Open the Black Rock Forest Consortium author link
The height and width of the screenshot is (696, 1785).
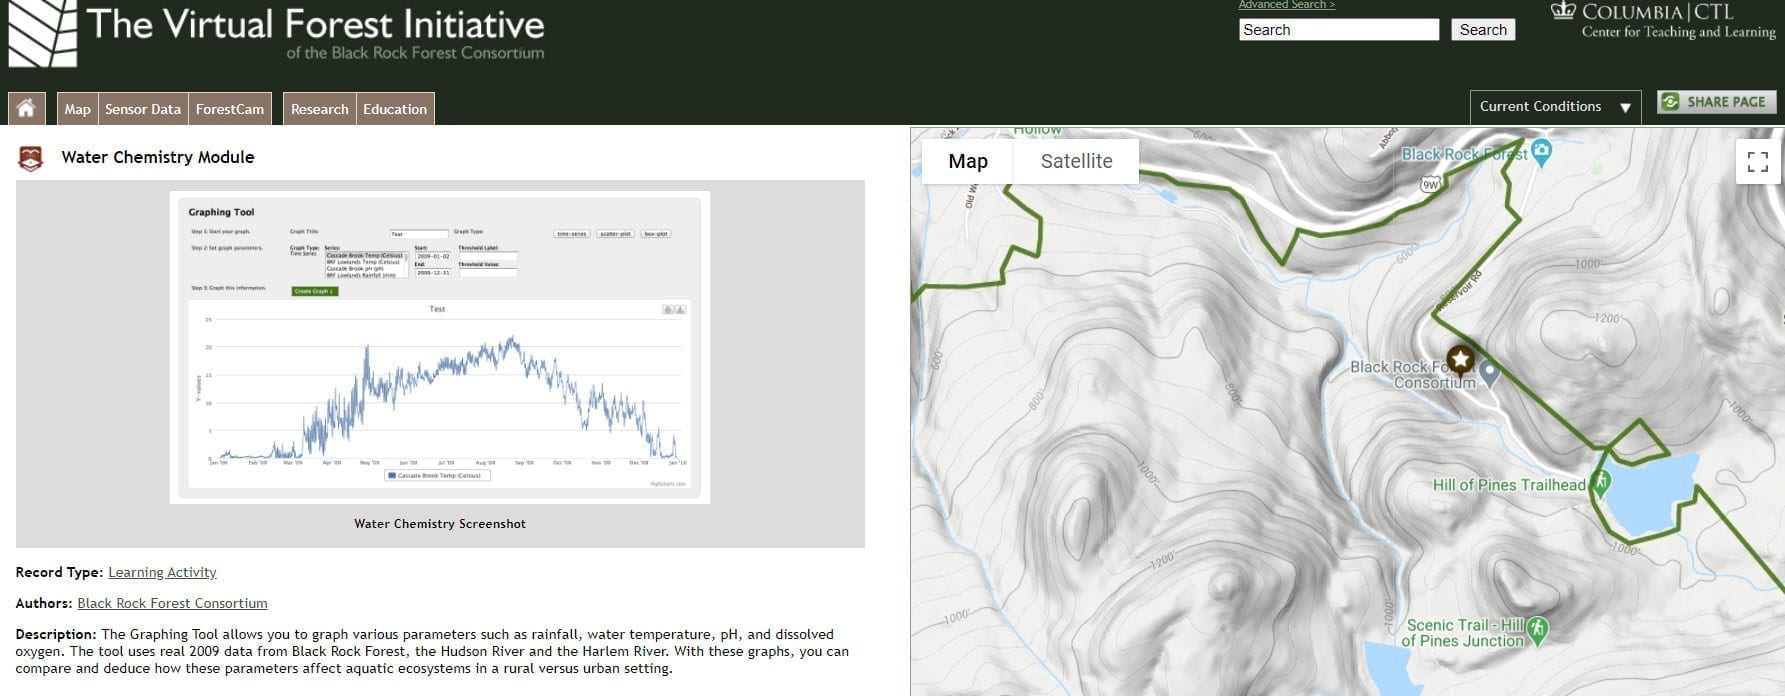click(x=172, y=603)
